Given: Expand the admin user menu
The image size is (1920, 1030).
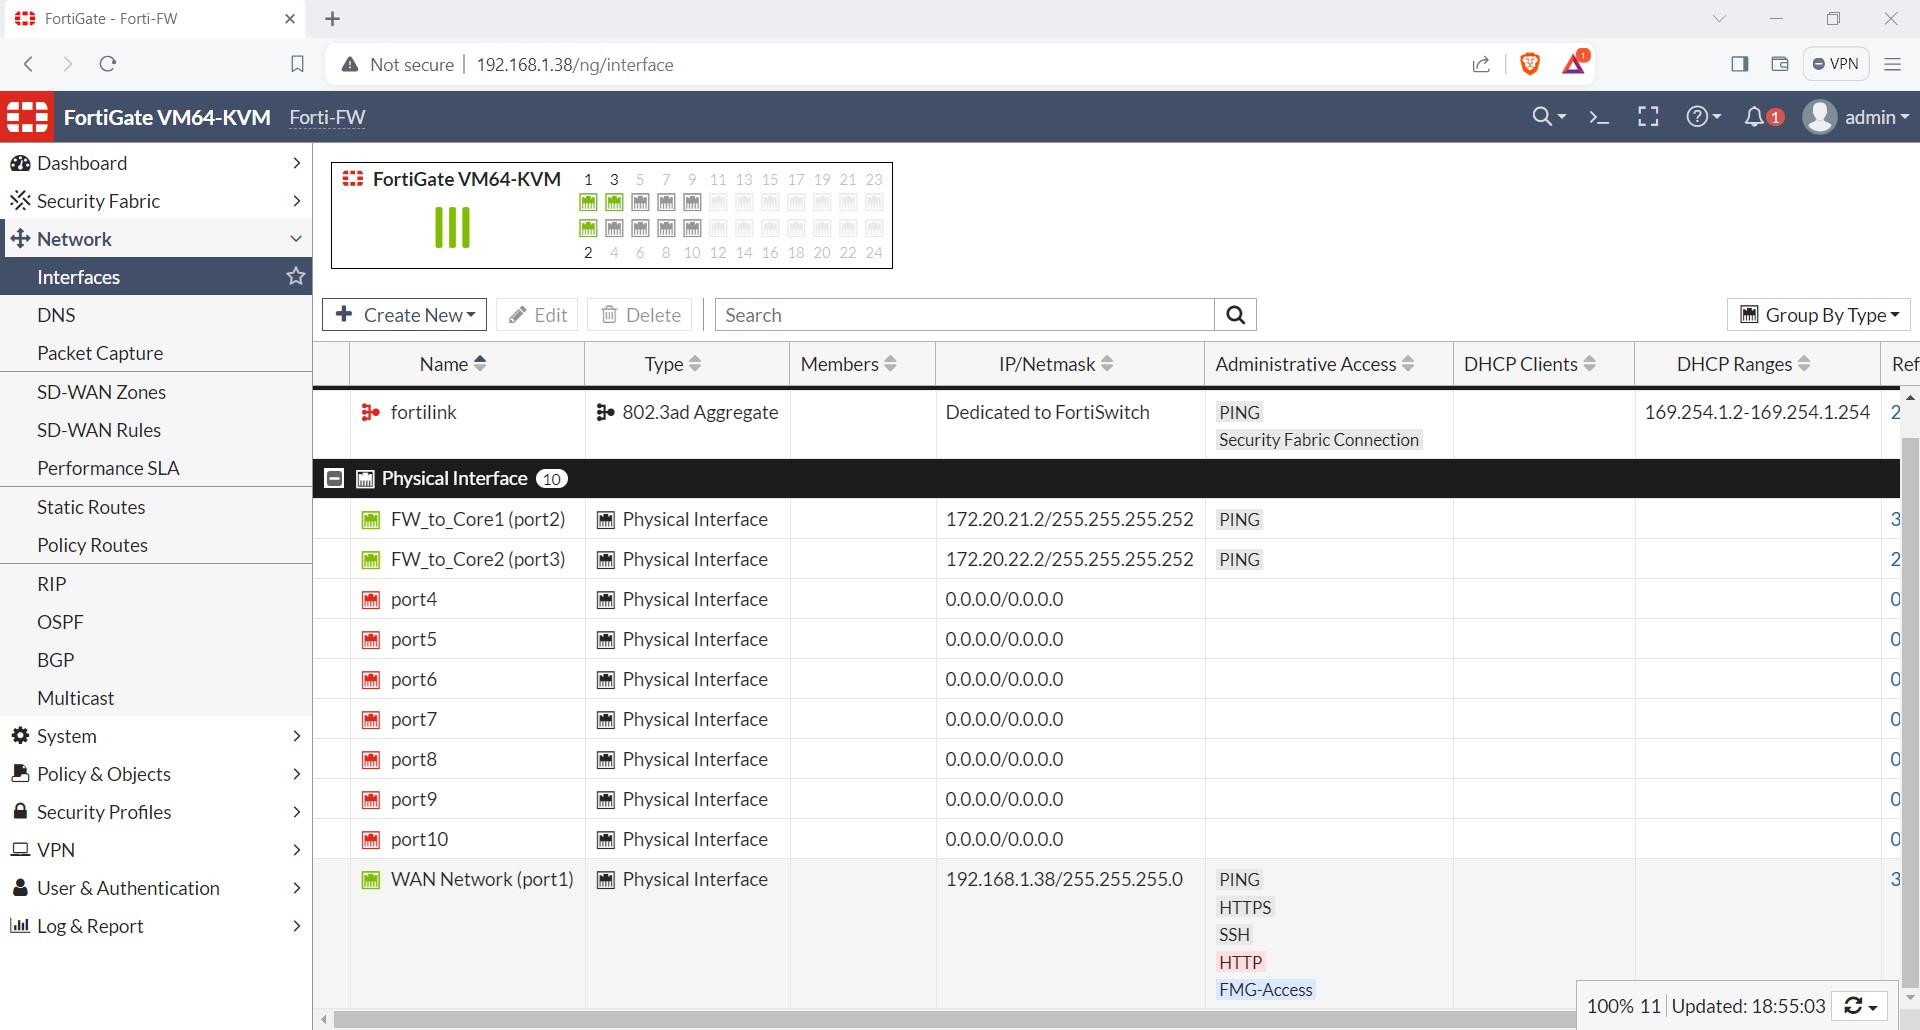Looking at the screenshot, I should (1856, 117).
